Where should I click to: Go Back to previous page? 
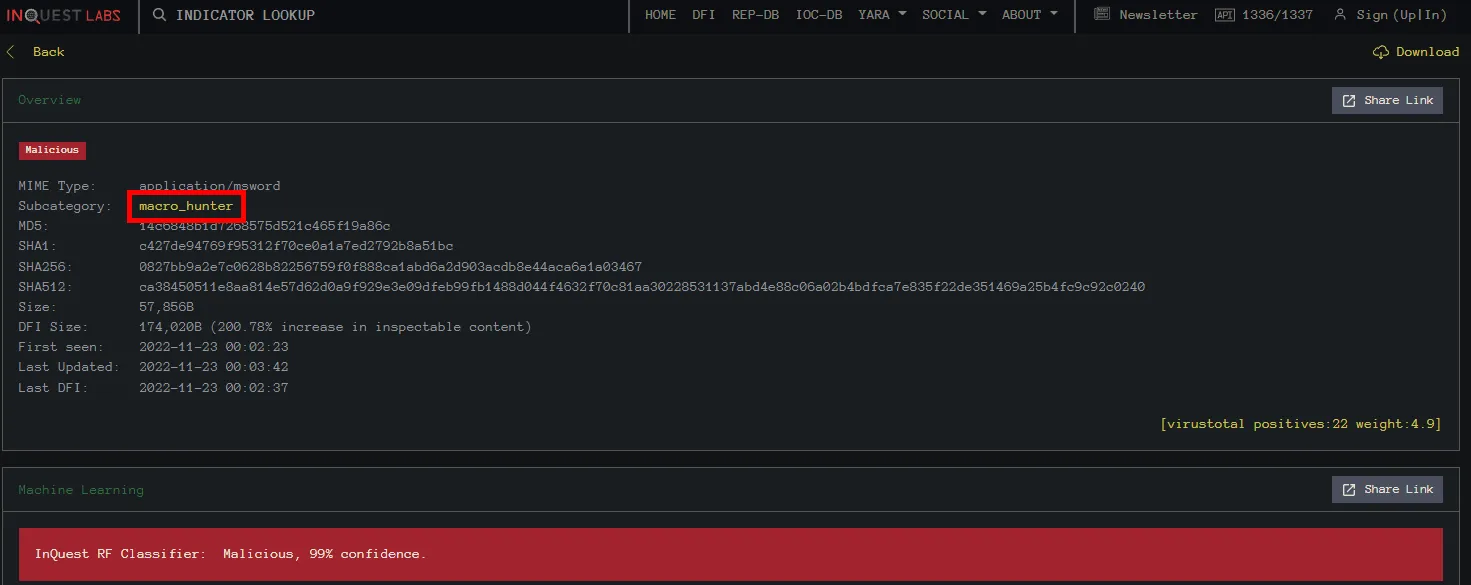click(48, 52)
